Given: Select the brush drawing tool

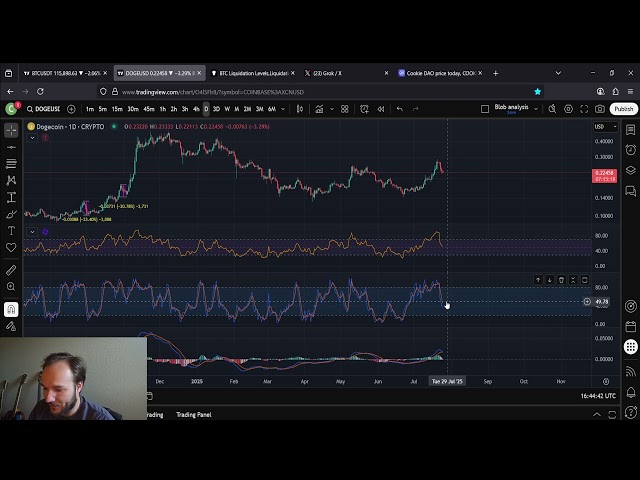Looking at the screenshot, I should click(11, 214).
